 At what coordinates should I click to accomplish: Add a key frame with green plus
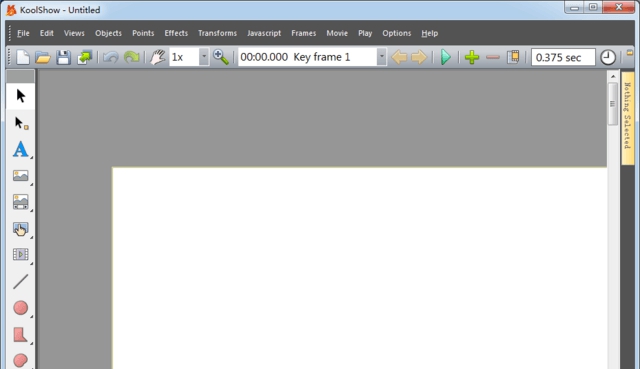tap(472, 57)
